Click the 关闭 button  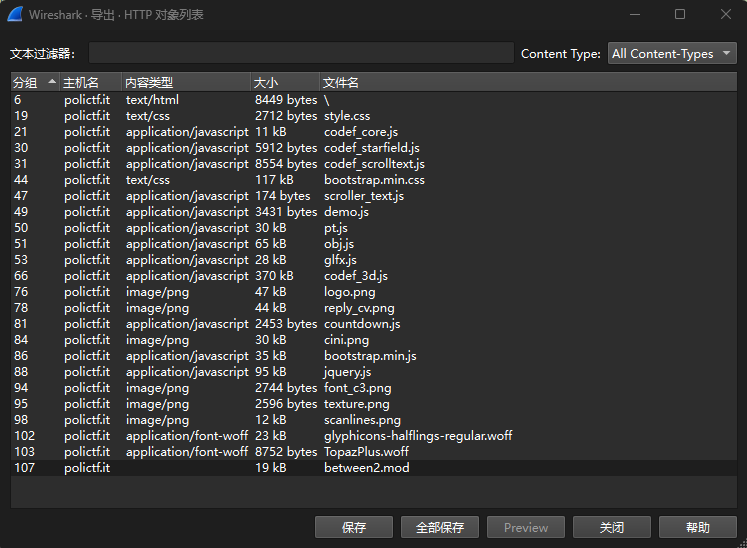(x=612, y=527)
